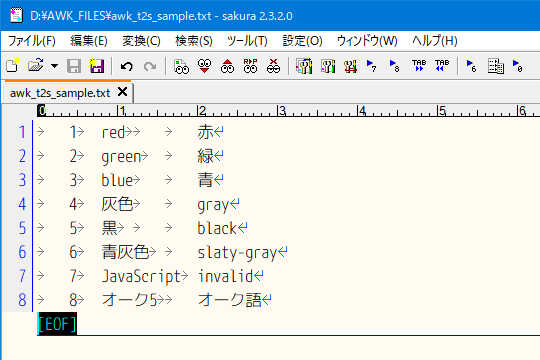Image resolution: width=540 pixels, height=360 pixels.
Task: Click 'オーク5' in line 8
Action: pyautogui.click(x=129, y=300)
